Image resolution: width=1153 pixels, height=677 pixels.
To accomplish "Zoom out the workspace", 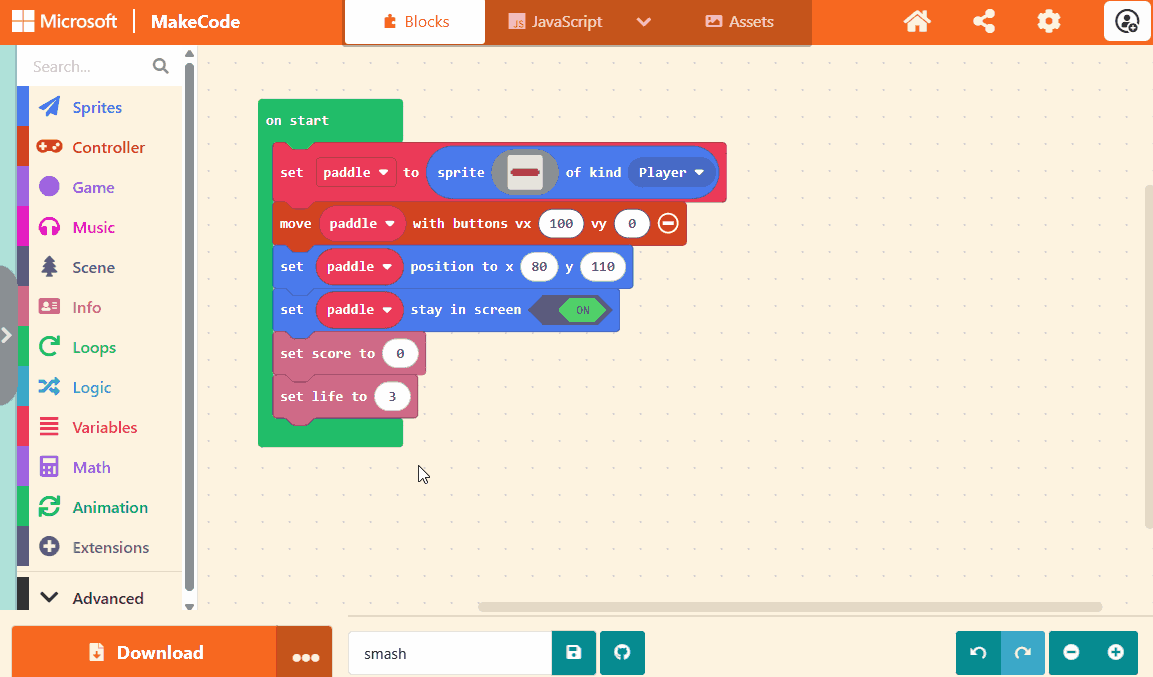I will click(1071, 653).
